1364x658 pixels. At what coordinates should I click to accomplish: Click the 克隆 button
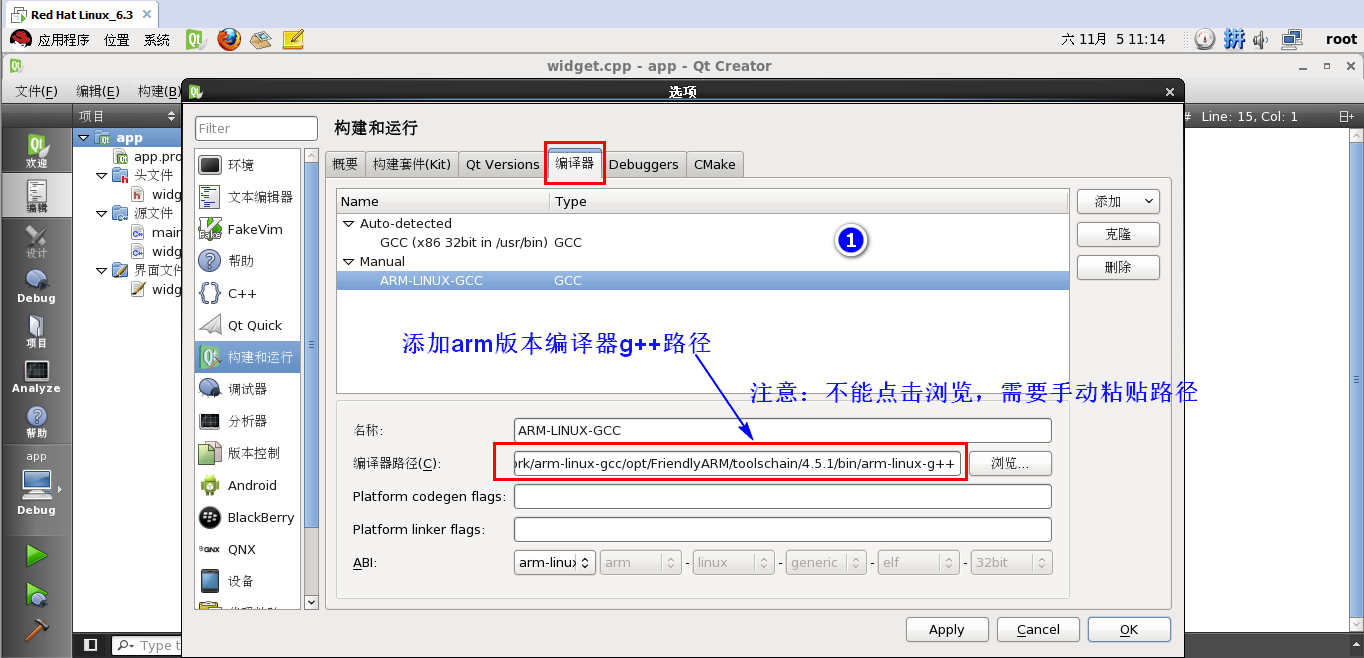(x=1118, y=234)
